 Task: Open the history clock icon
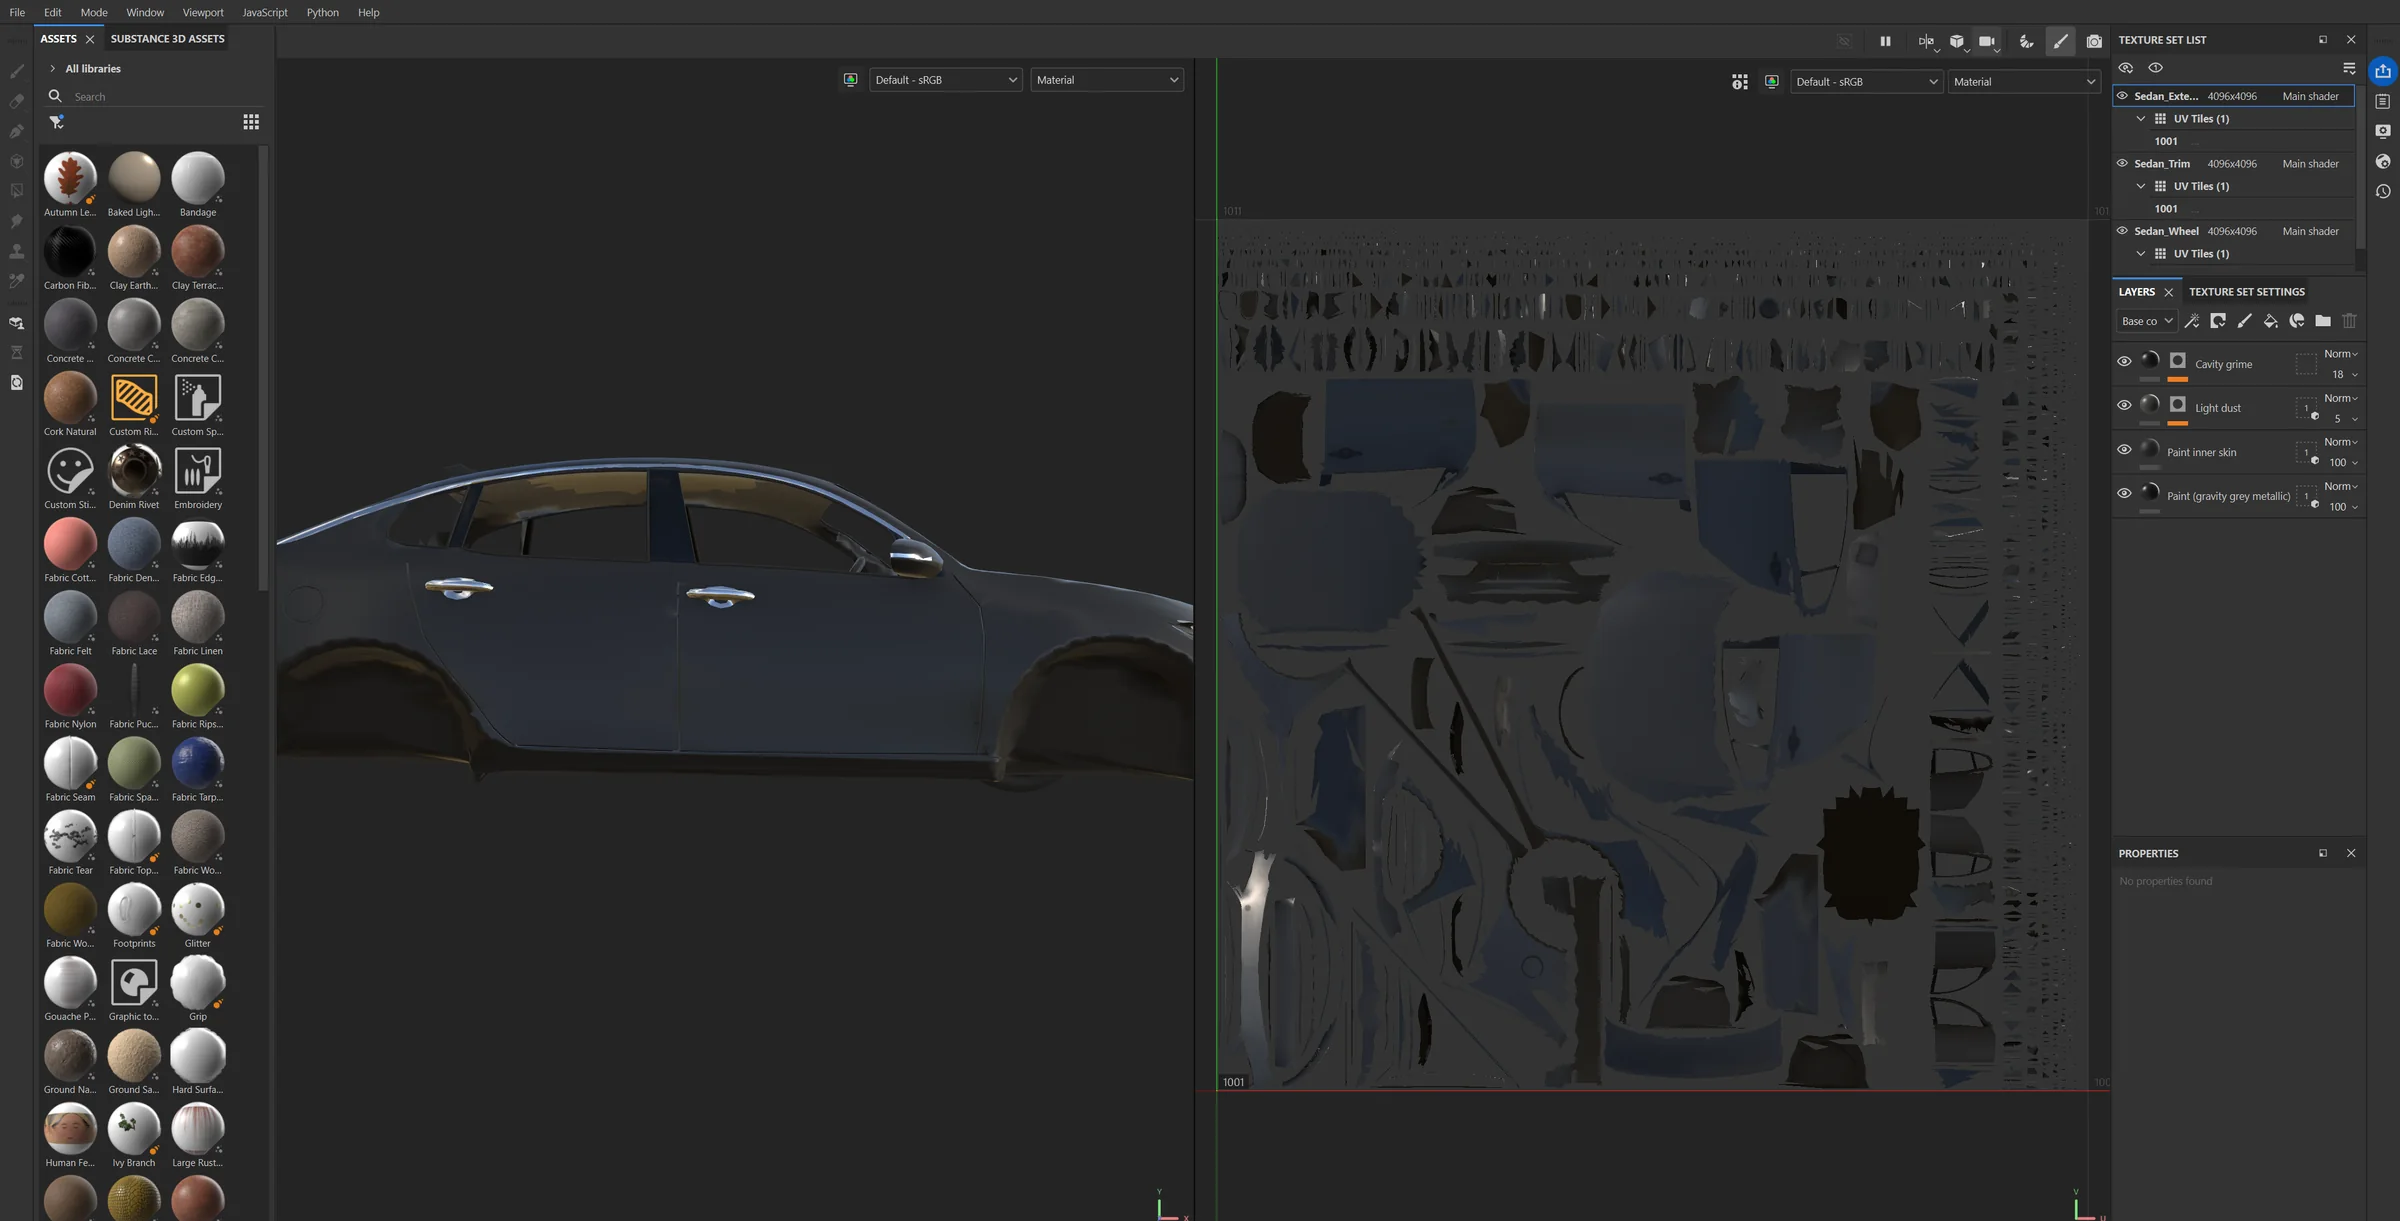(2383, 191)
